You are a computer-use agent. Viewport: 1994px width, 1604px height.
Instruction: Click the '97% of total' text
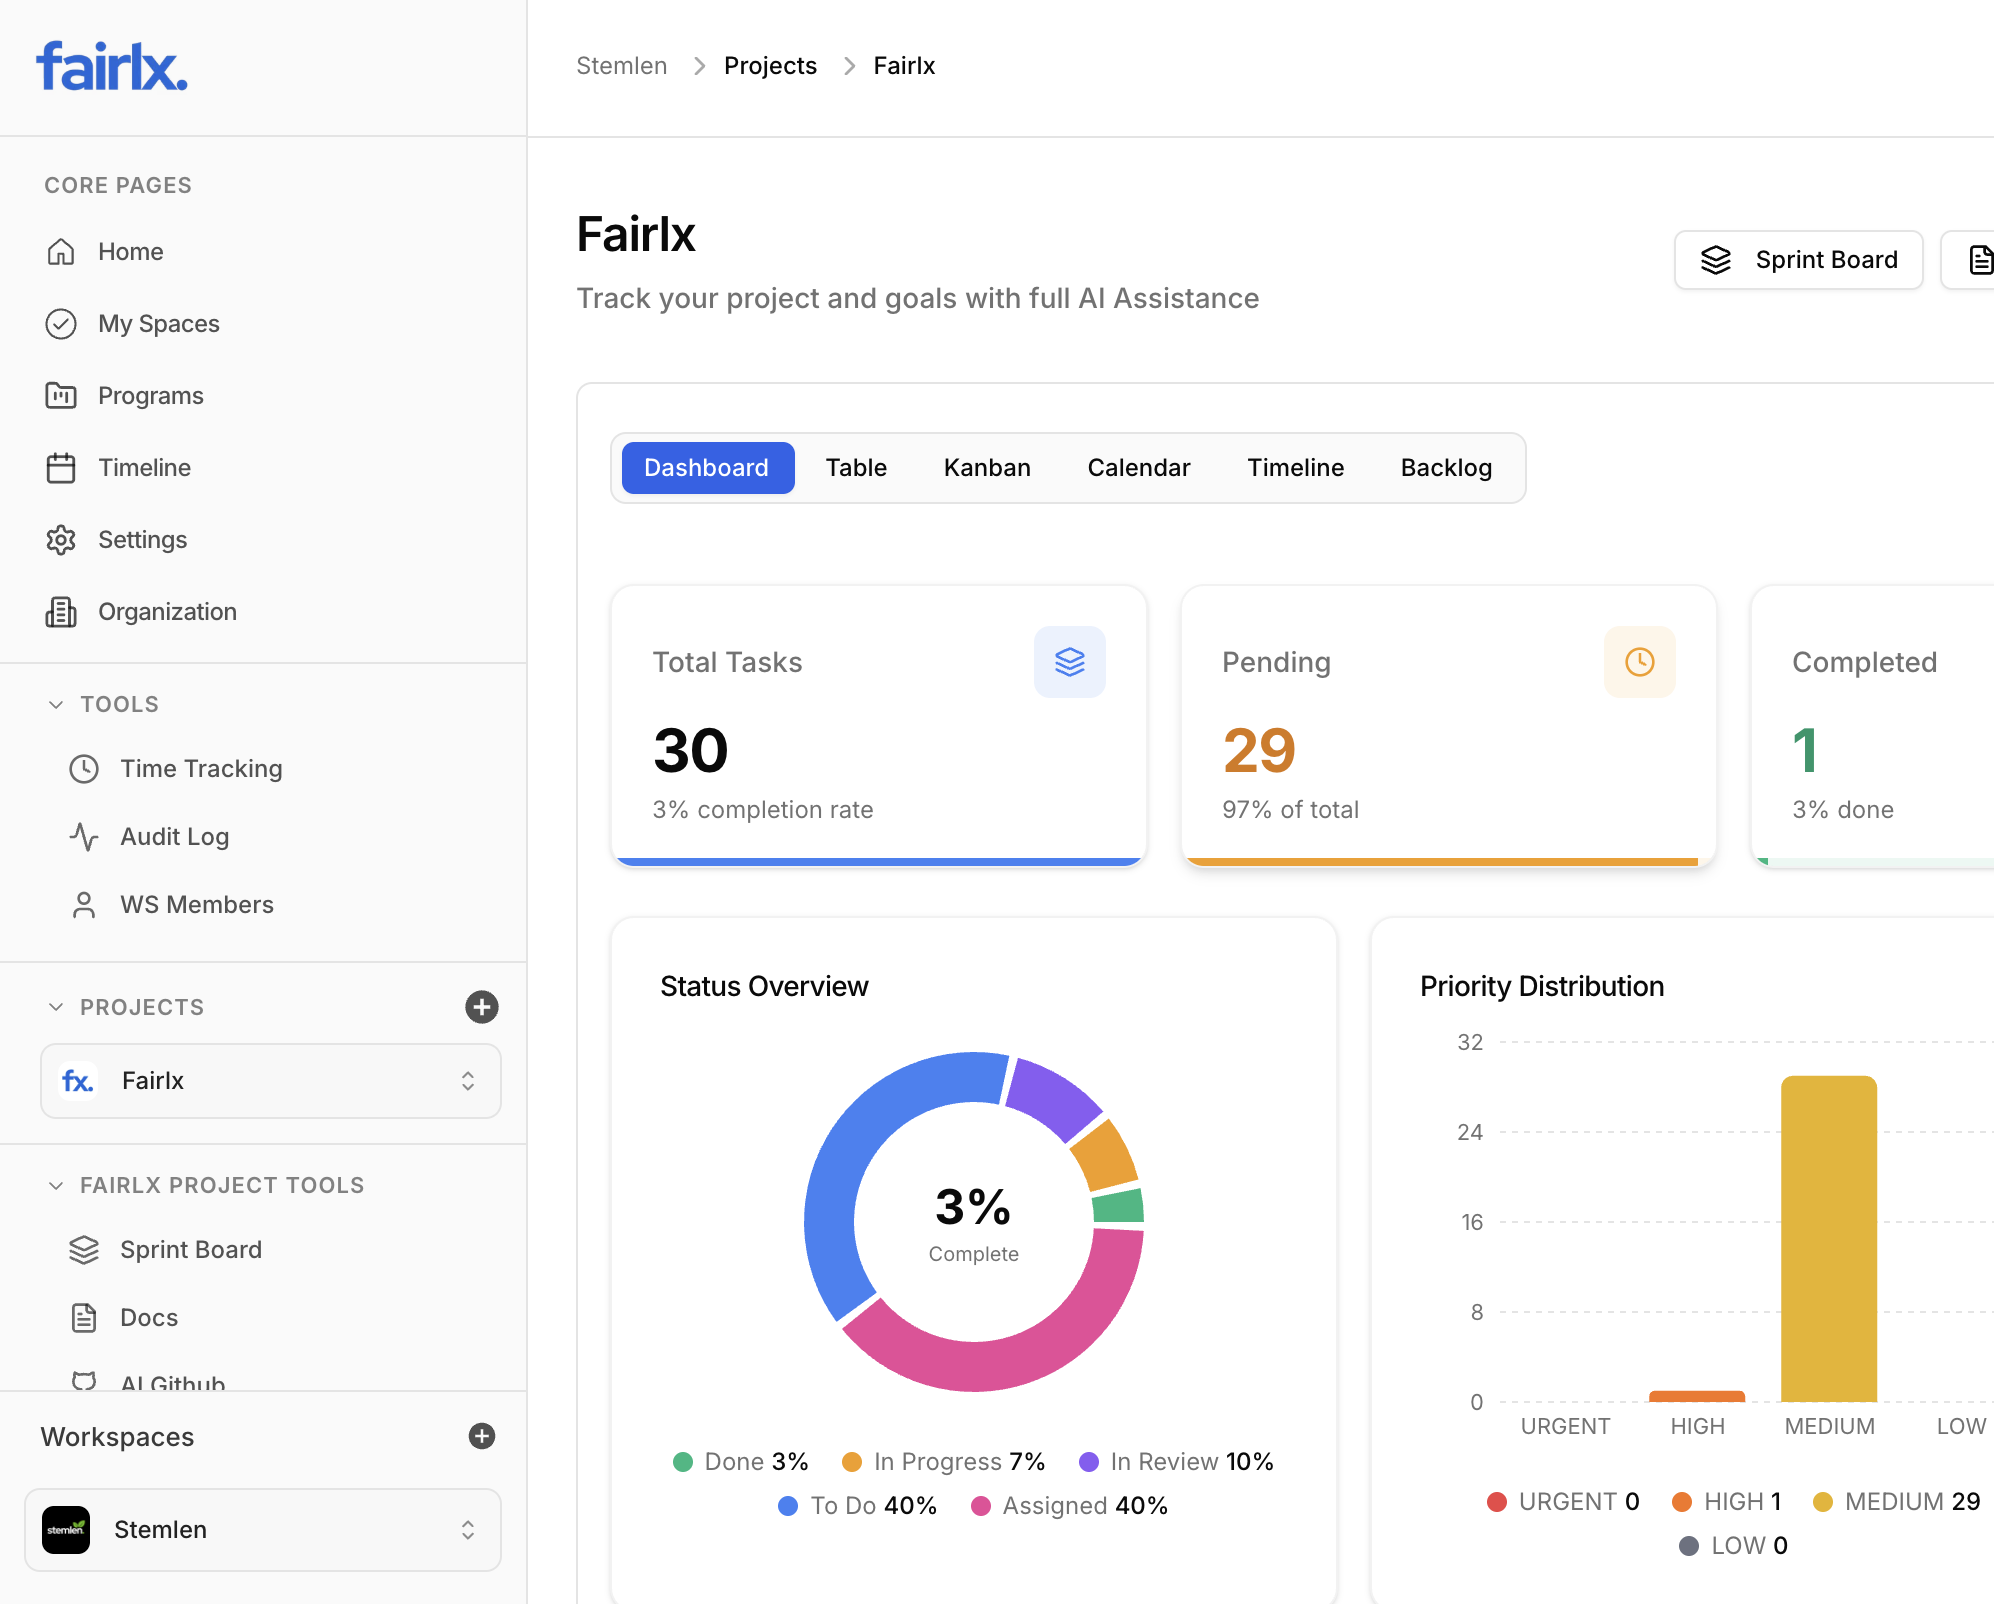pos(1290,810)
